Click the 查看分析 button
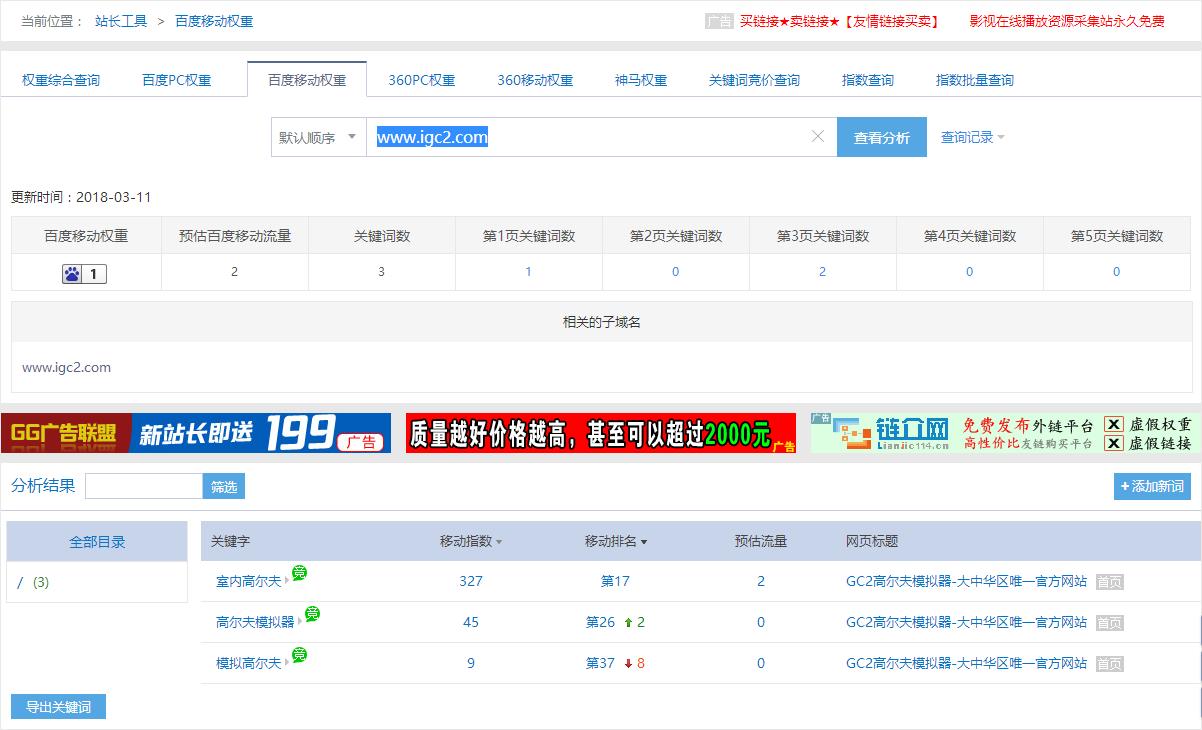The width and height of the screenshot is (1202, 730). tap(881, 137)
